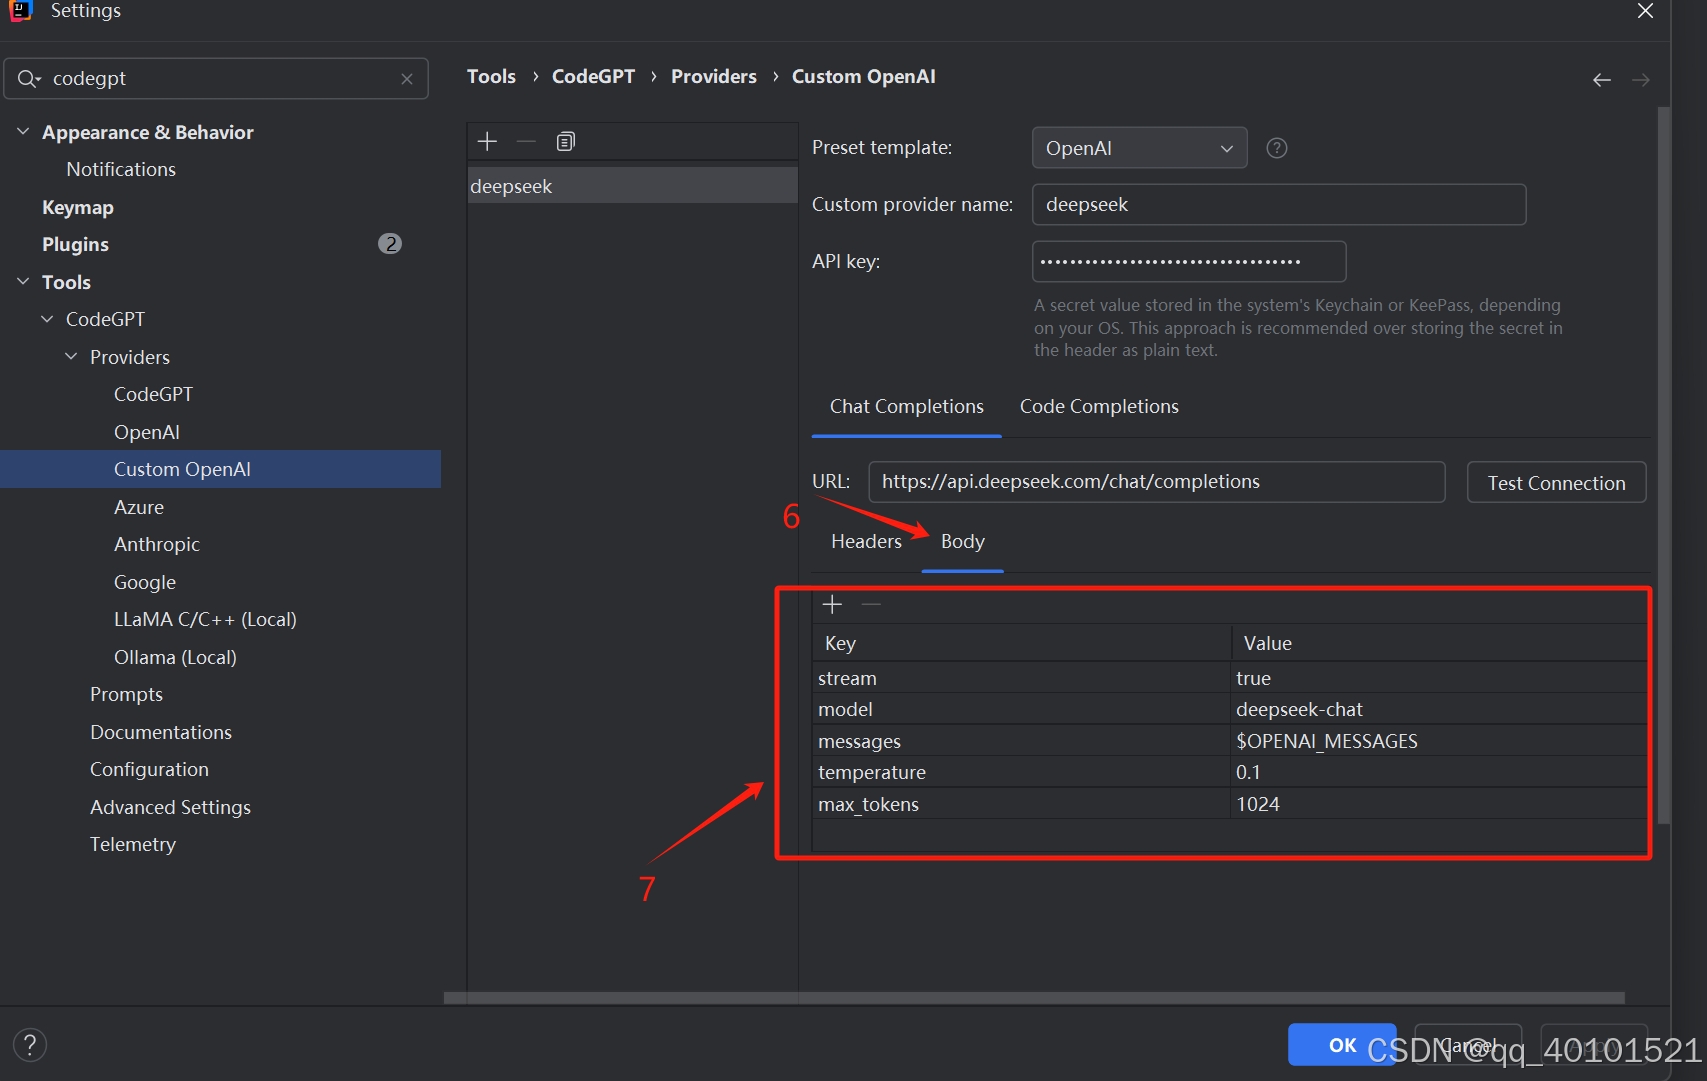The height and width of the screenshot is (1081, 1707).
Task: Open Notifications settings
Action: pos(121,170)
